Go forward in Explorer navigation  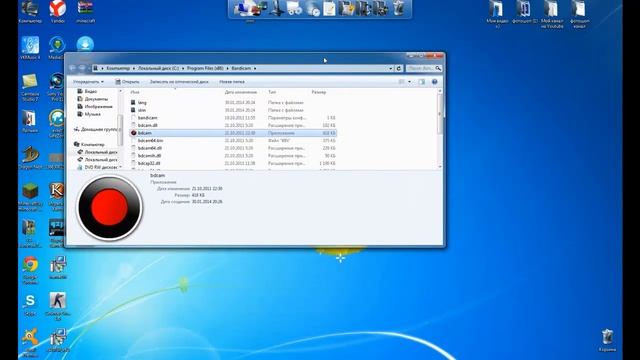coord(82,68)
